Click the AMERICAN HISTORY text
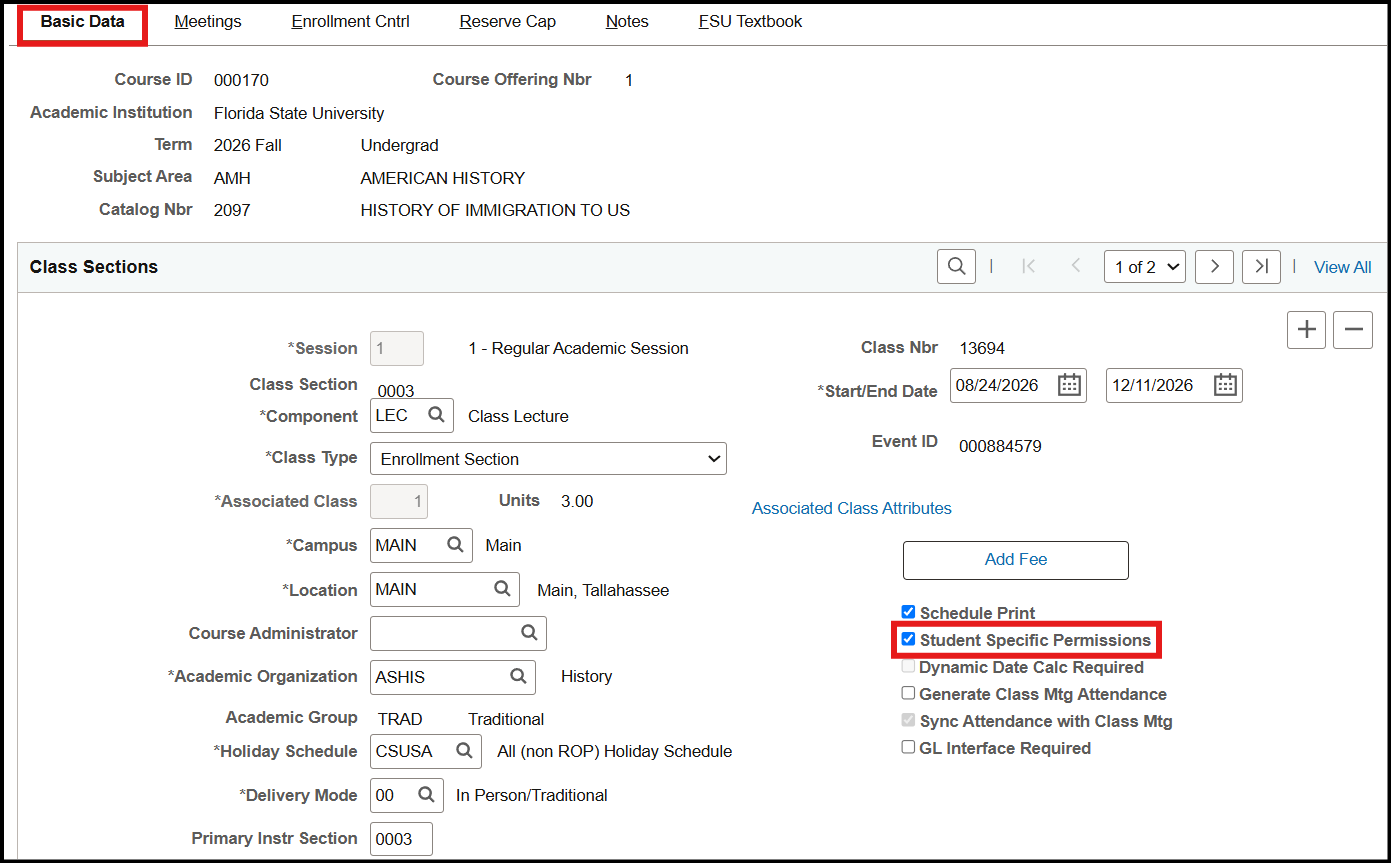The height and width of the screenshot is (863, 1391). click(x=442, y=178)
